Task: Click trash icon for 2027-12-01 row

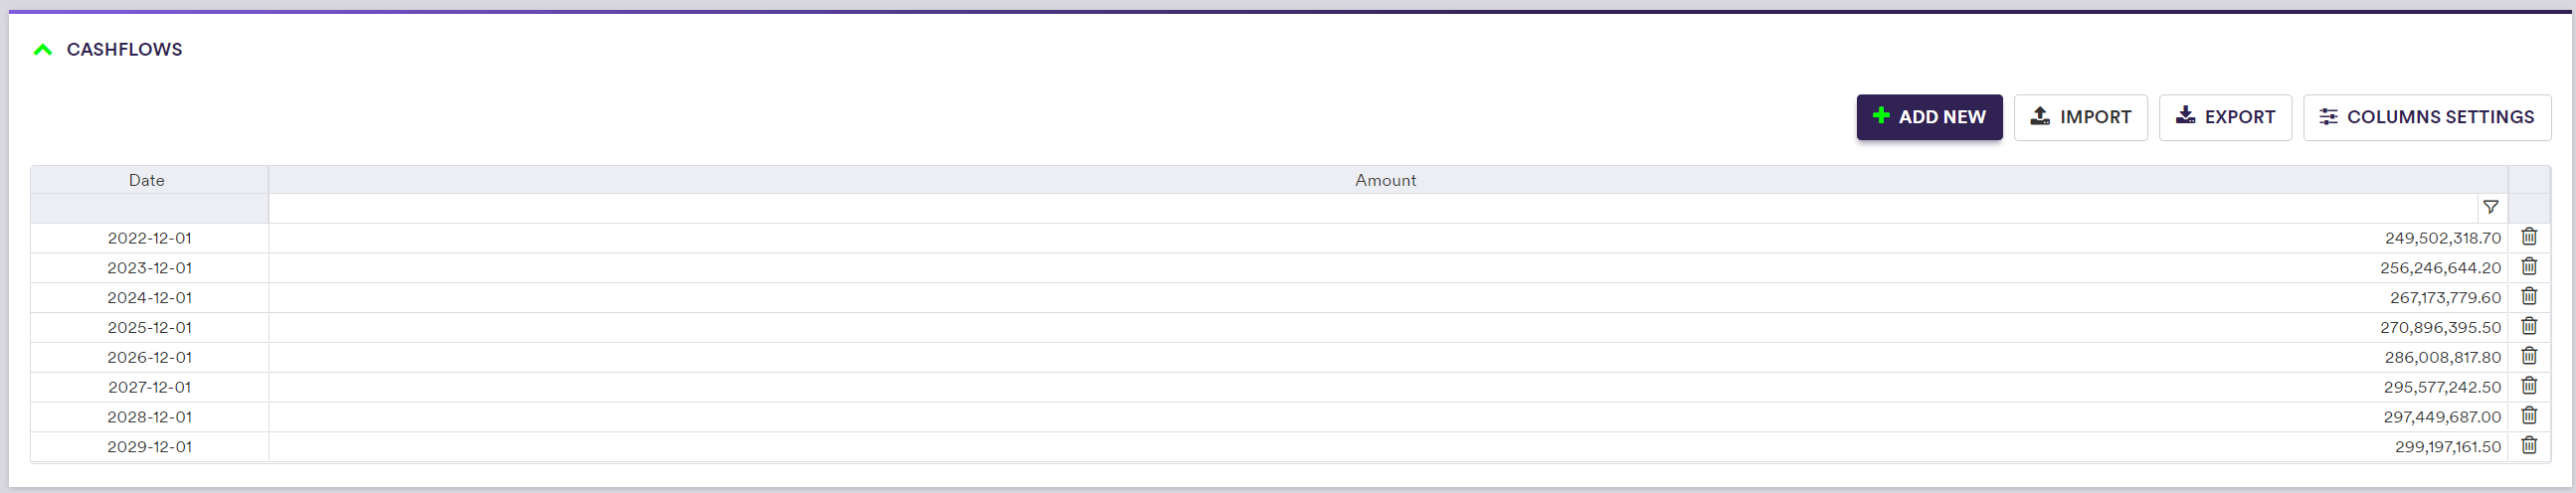Action: click(x=2529, y=386)
